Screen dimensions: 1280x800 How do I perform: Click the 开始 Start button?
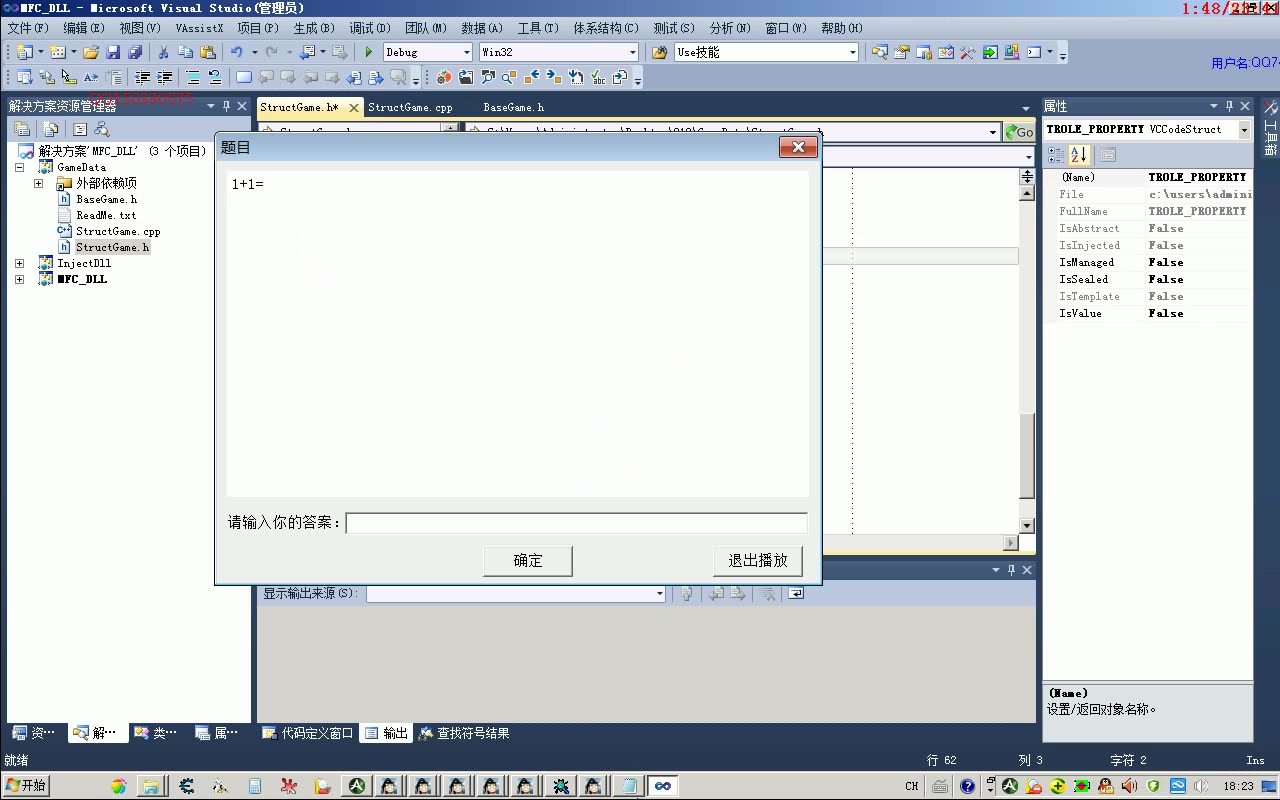pos(26,786)
